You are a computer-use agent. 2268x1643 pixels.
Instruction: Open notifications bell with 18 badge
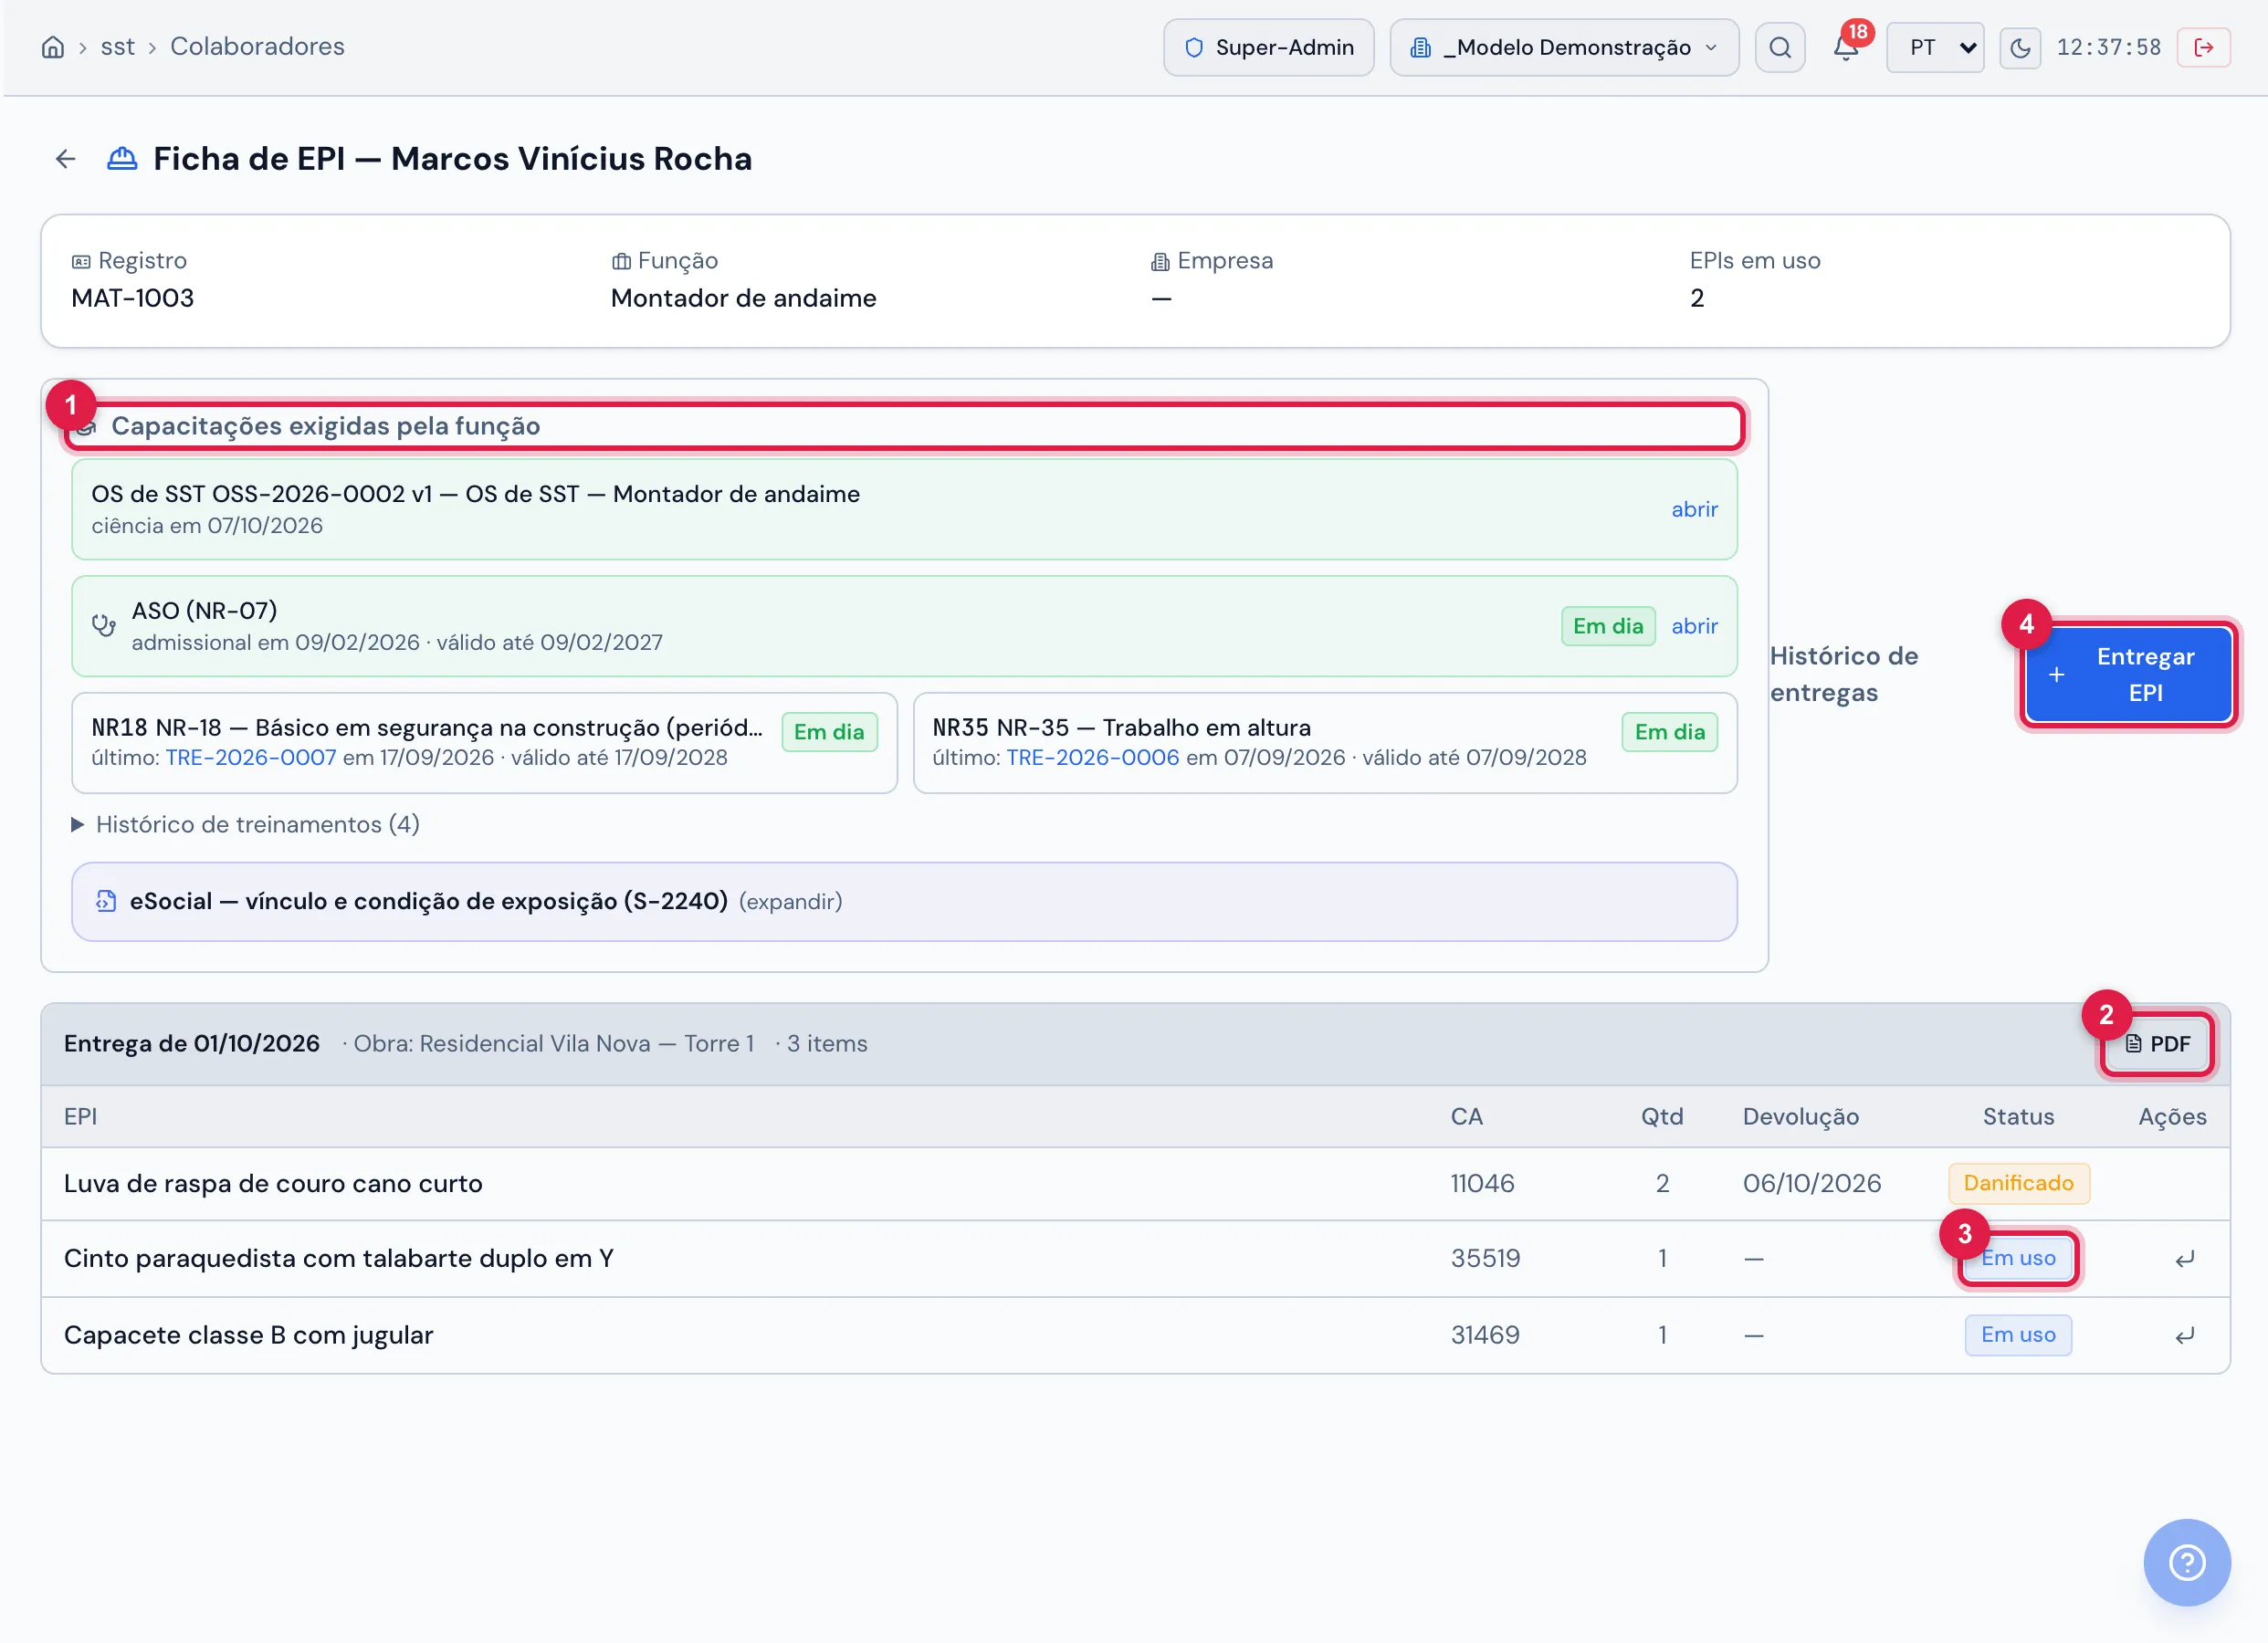pos(1846,47)
